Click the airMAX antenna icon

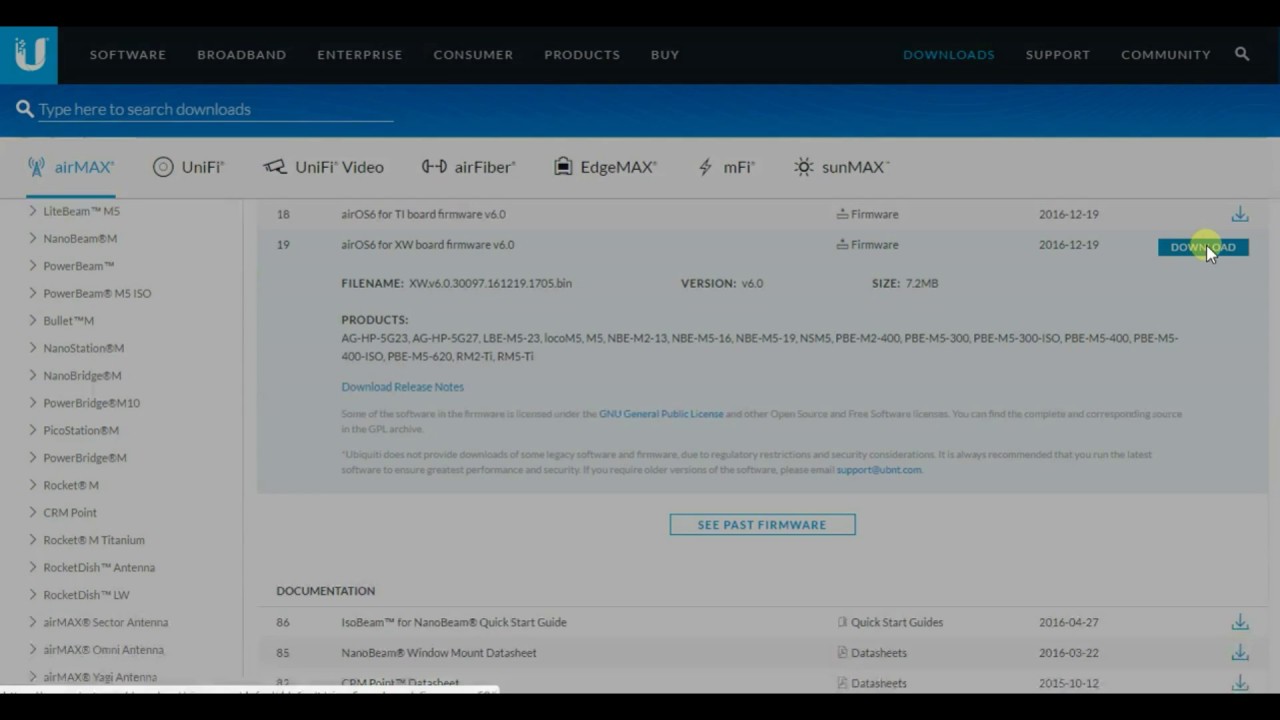tap(37, 167)
